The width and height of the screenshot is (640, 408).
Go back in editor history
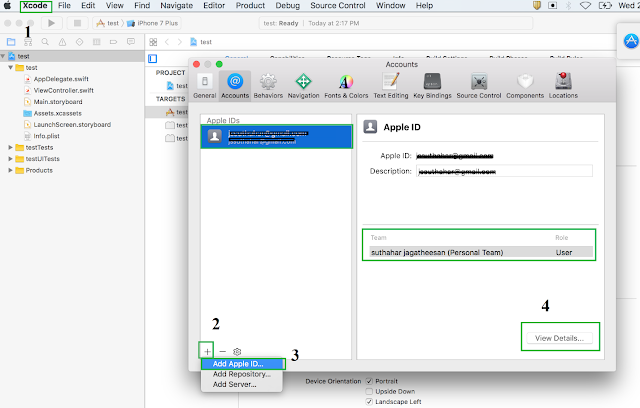pos(167,42)
